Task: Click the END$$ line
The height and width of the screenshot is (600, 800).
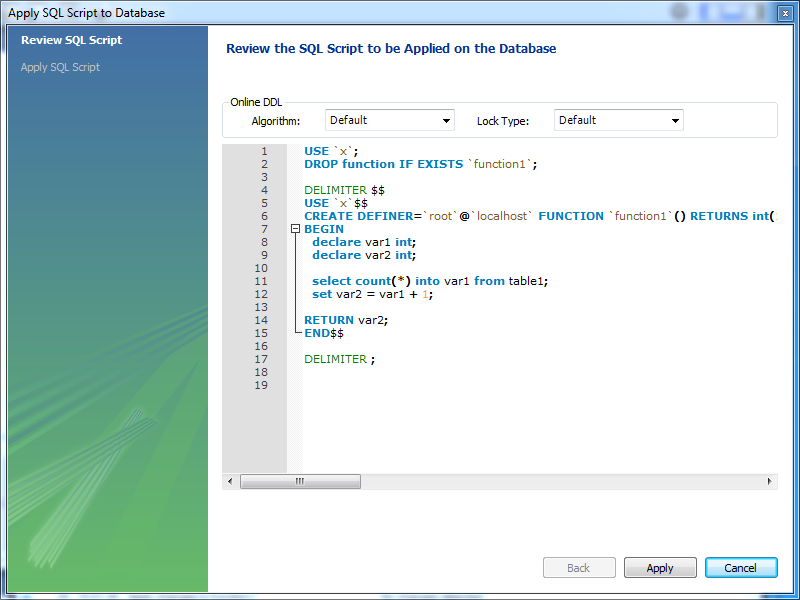Action: (324, 333)
